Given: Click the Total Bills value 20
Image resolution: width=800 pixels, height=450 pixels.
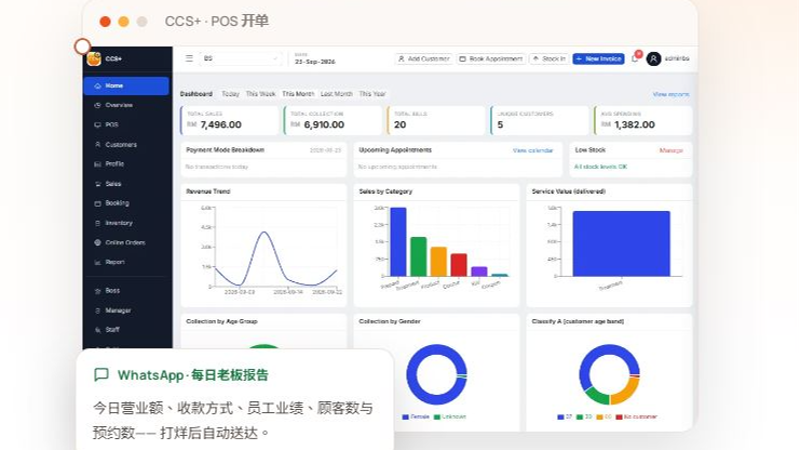Looking at the screenshot, I should click(400, 124).
